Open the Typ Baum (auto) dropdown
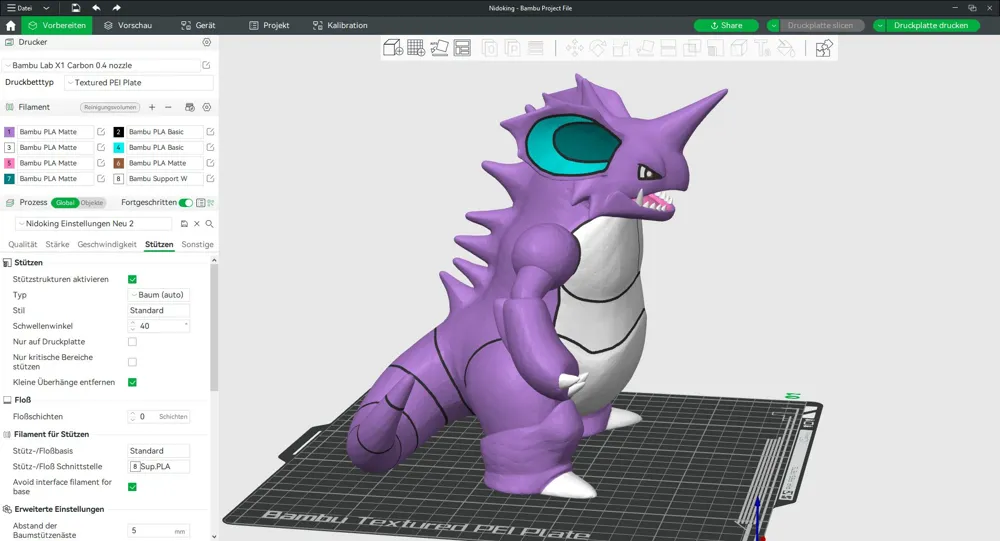1000x541 pixels. tap(159, 295)
